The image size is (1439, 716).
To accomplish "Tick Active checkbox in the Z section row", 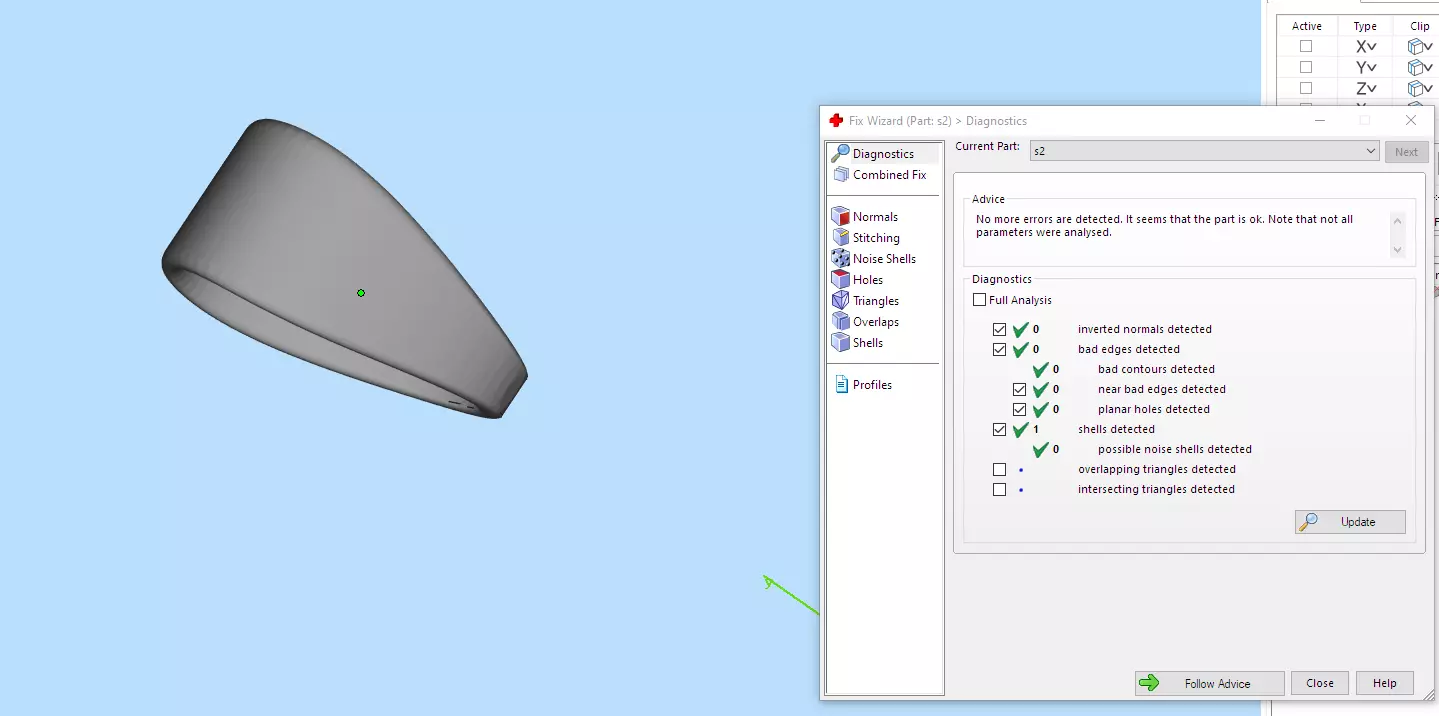I will pyautogui.click(x=1306, y=88).
